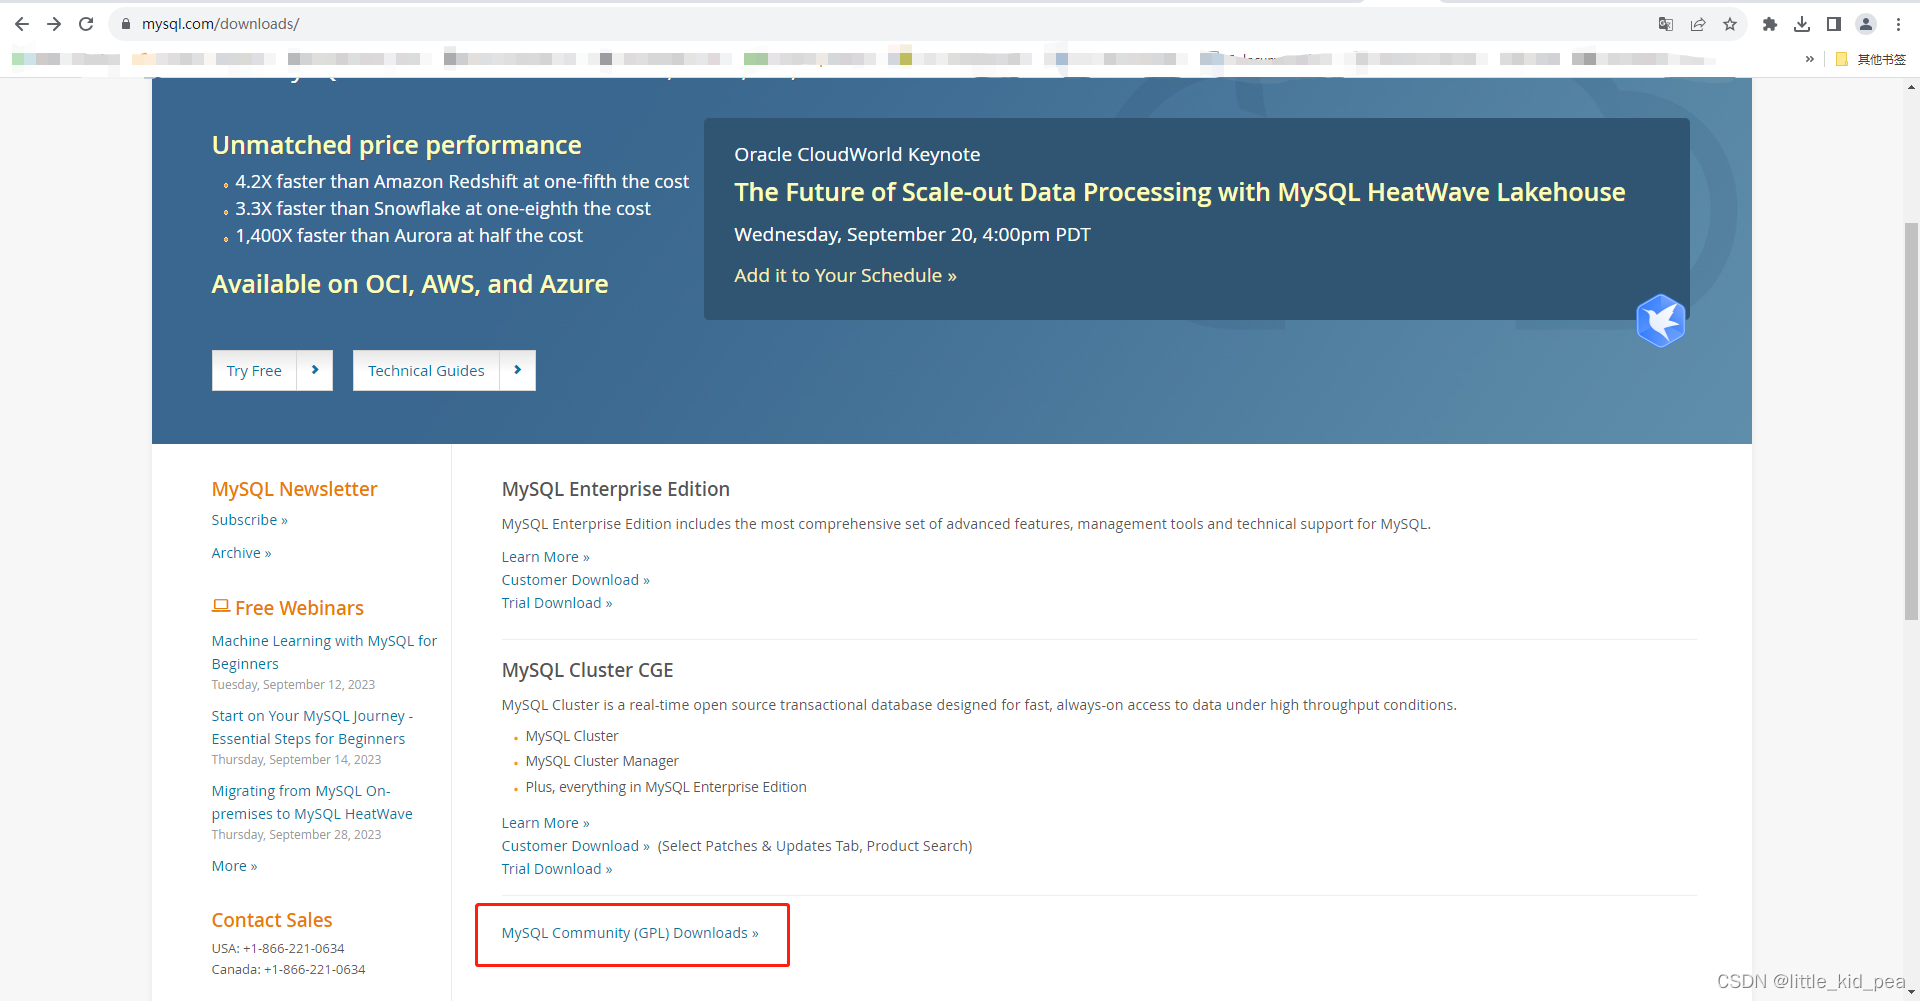Image resolution: width=1920 pixels, height=1001 pixels.
Task: Click the Unmatched price performance heading
Action: point(396,146)
